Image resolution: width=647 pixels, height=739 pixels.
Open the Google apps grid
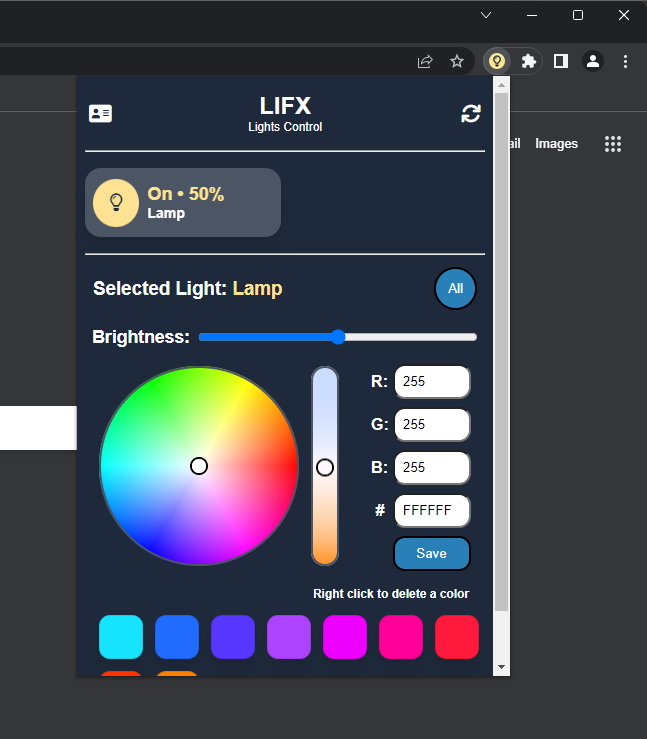click(x=613, y=144)
